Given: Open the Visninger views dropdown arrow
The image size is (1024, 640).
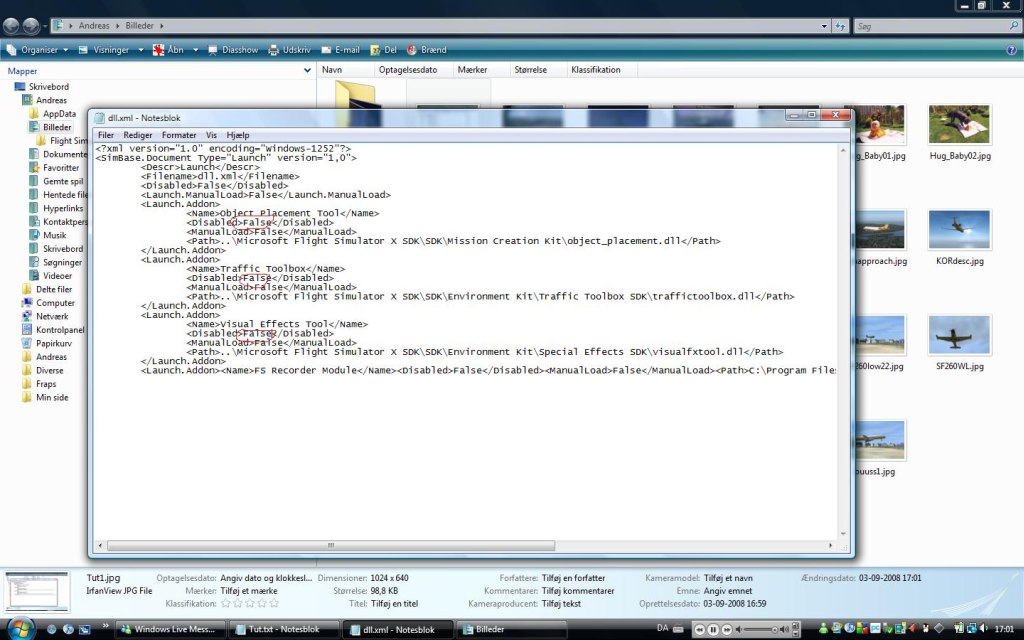Looking at the screenshot, I should click(141, 50).
